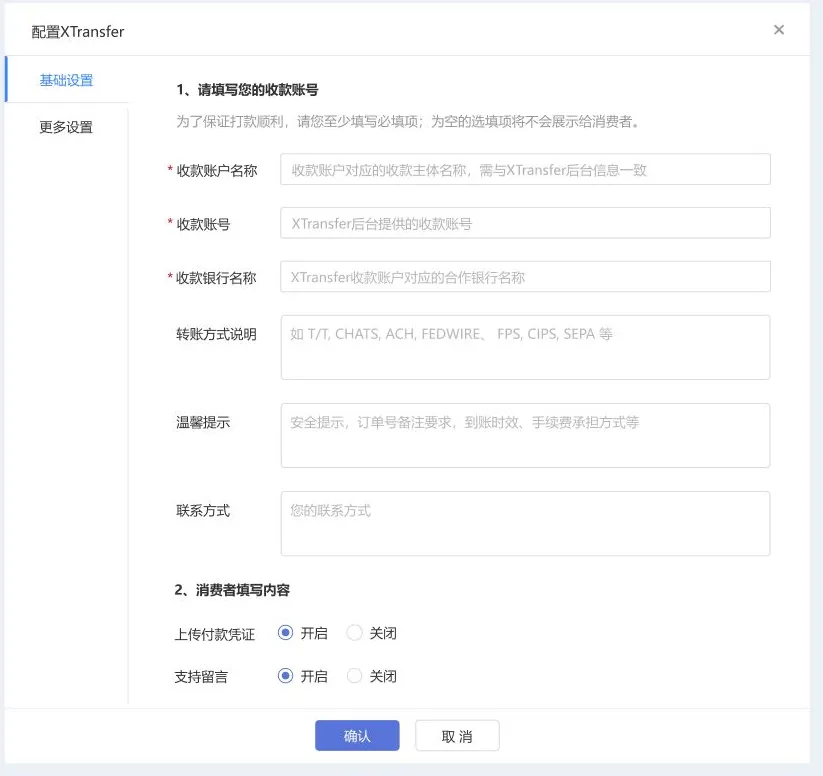The width and height of the screenshot is (823, 776).
Task: Select the 收款银行名称 input field
Action: (525, 276)
